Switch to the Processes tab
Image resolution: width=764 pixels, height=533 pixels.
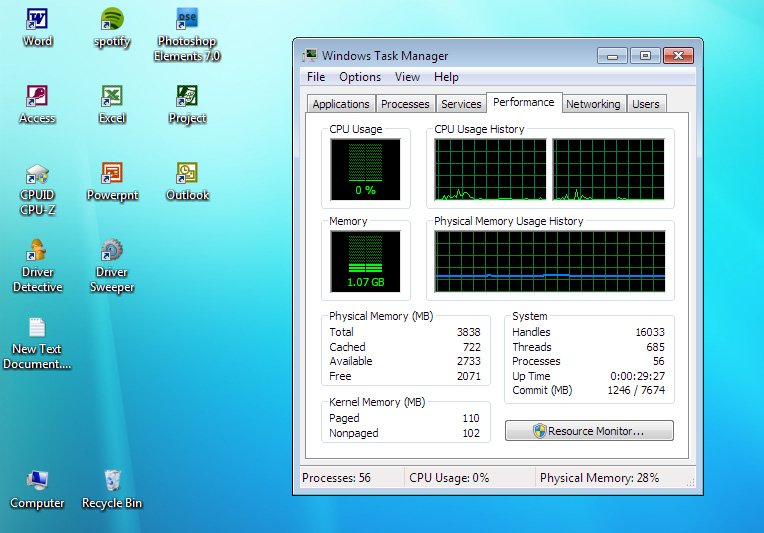coord(405,104)
